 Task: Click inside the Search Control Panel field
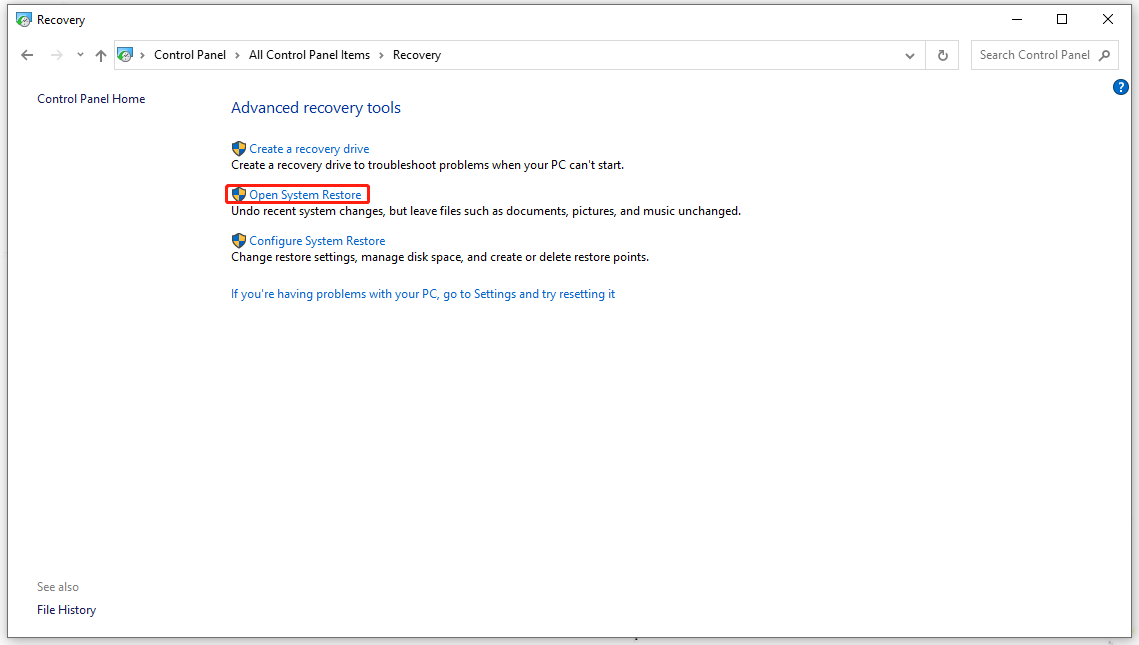1030,55
